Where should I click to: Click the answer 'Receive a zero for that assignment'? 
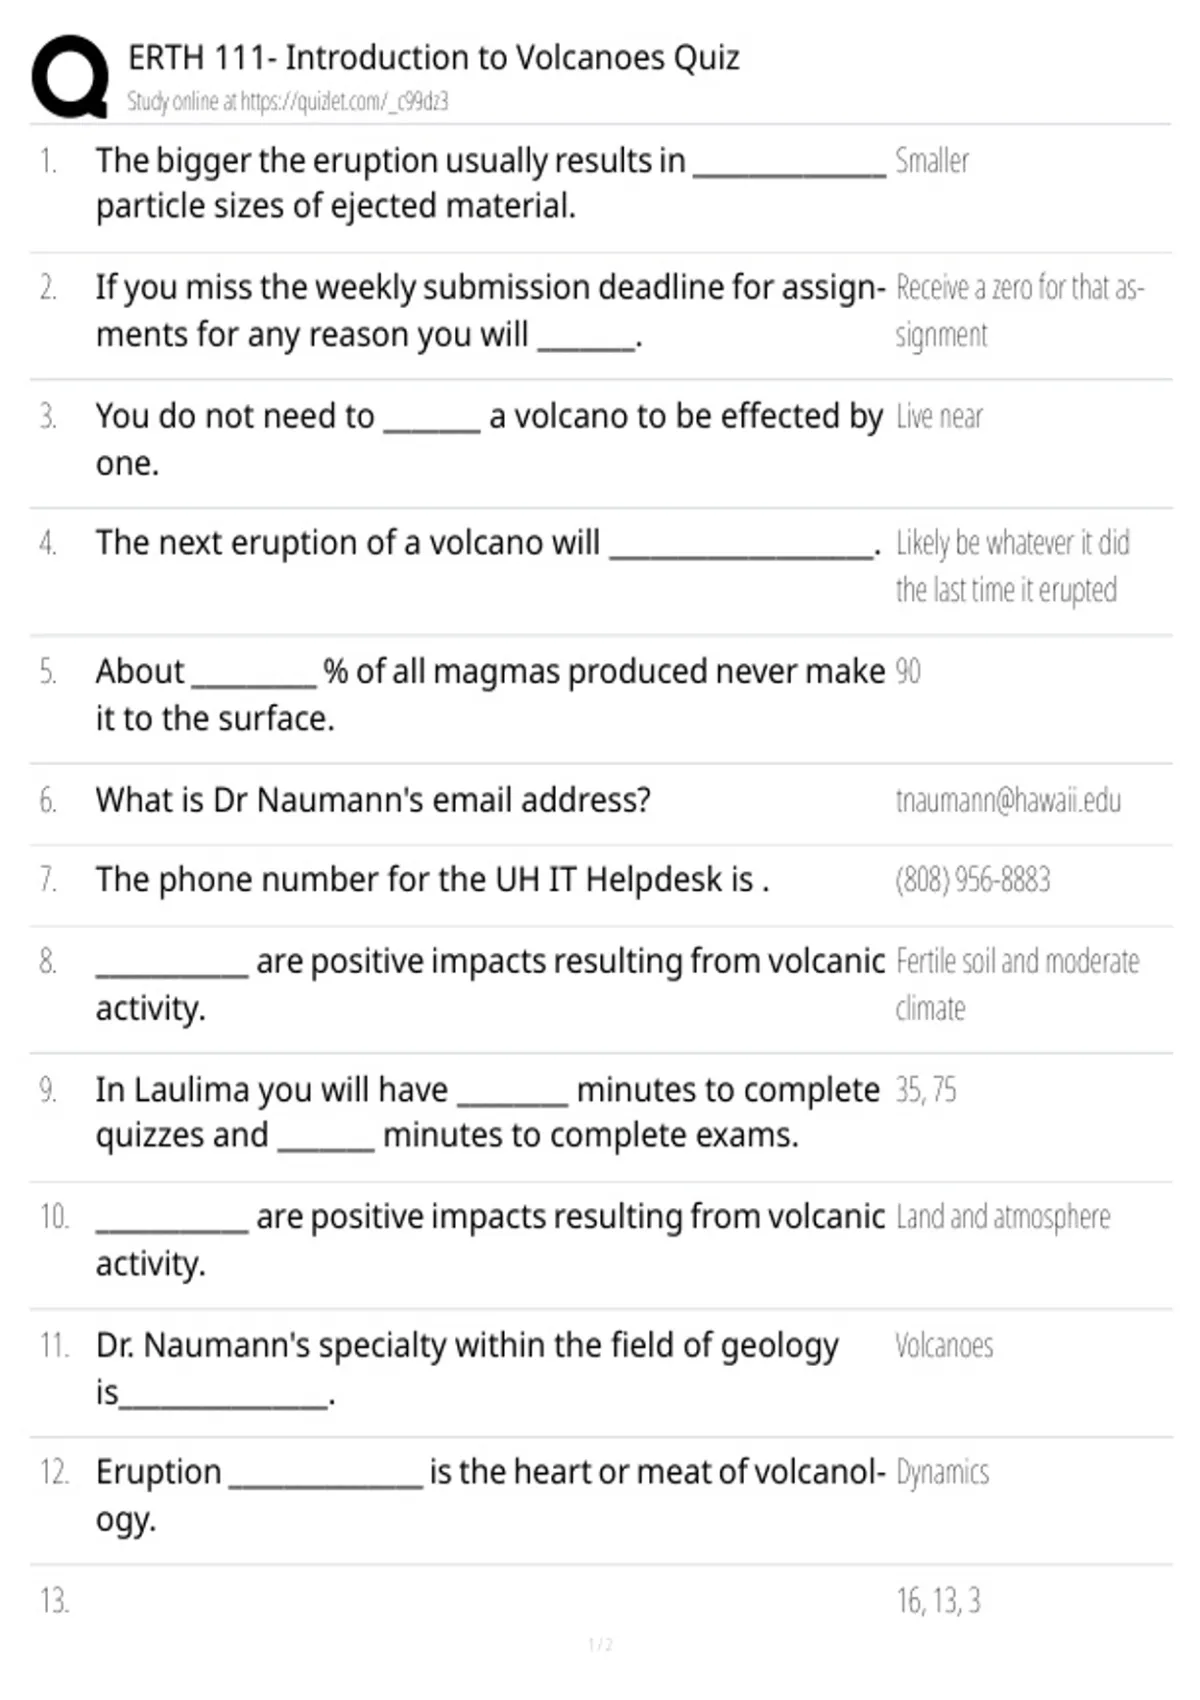pos(1020,311)
